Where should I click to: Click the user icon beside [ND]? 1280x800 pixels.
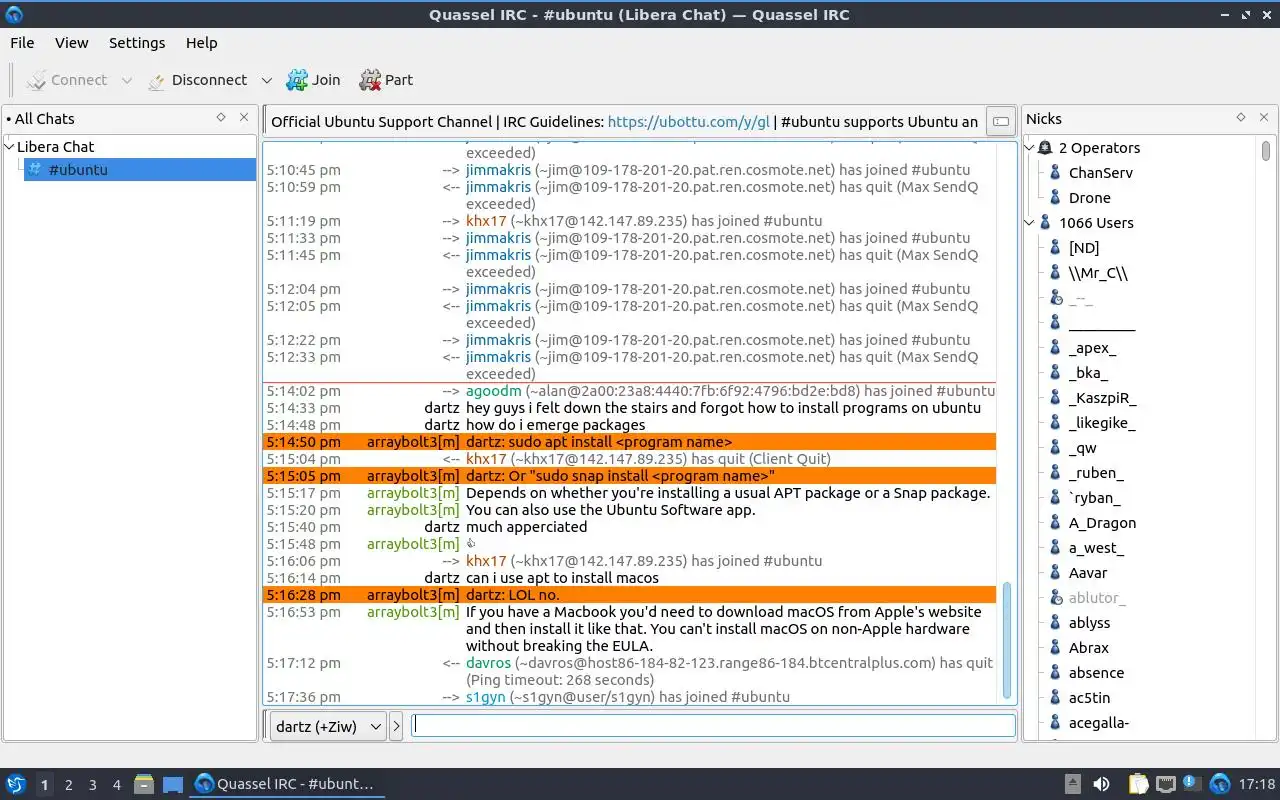pos(1055,248)
